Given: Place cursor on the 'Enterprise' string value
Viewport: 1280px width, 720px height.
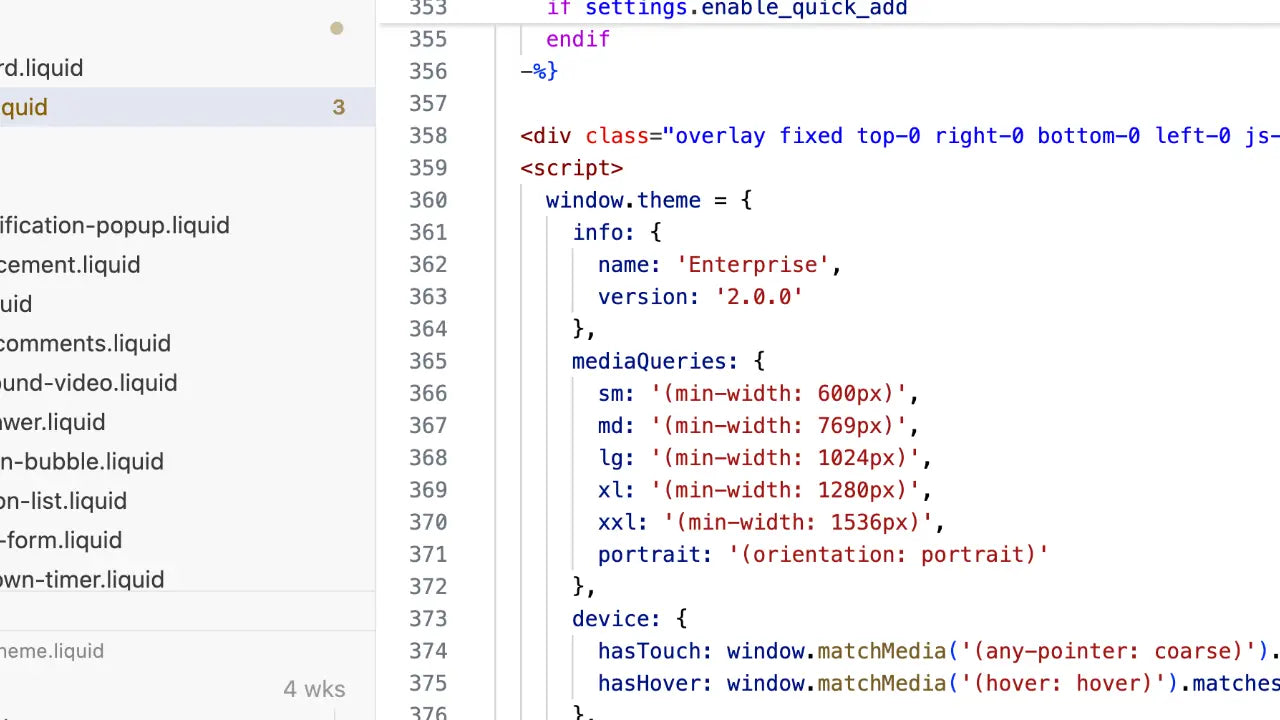Looking at the screenshot, I should click(x=753, y=265).
